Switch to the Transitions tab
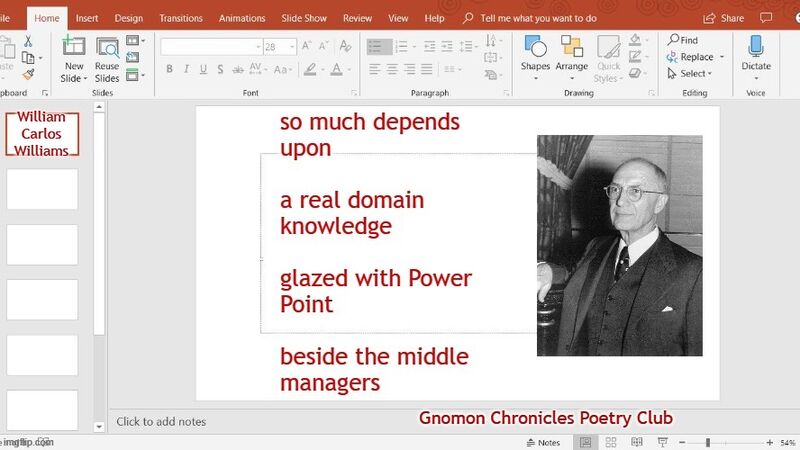The height and width of the screenshot is (450, 800). tap(181, 18)
